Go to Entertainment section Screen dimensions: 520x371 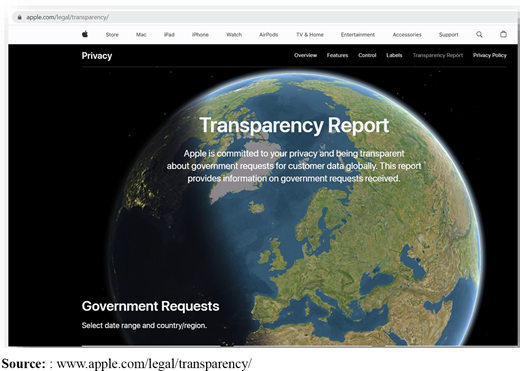358,35
